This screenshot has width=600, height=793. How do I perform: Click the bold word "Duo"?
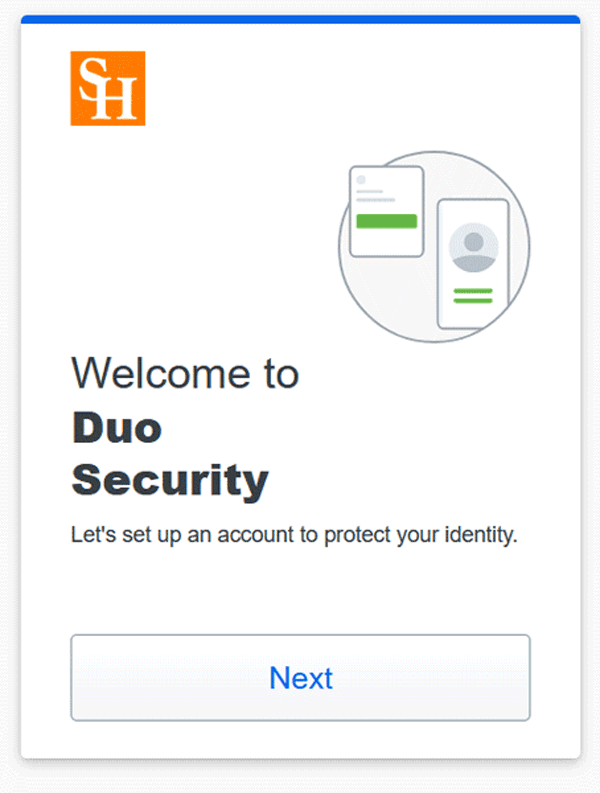[x=116, y=428]
